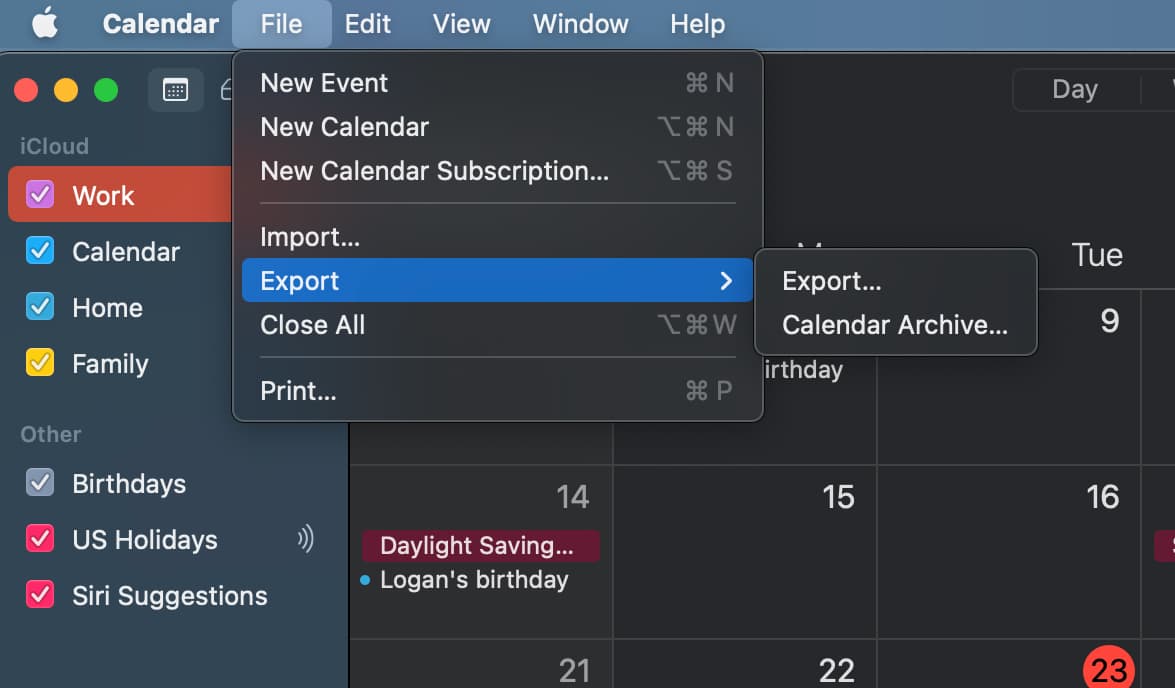Toggle the Home calendar checkbox
This screenshot has width=1175, height=688.
pos(40,307)
